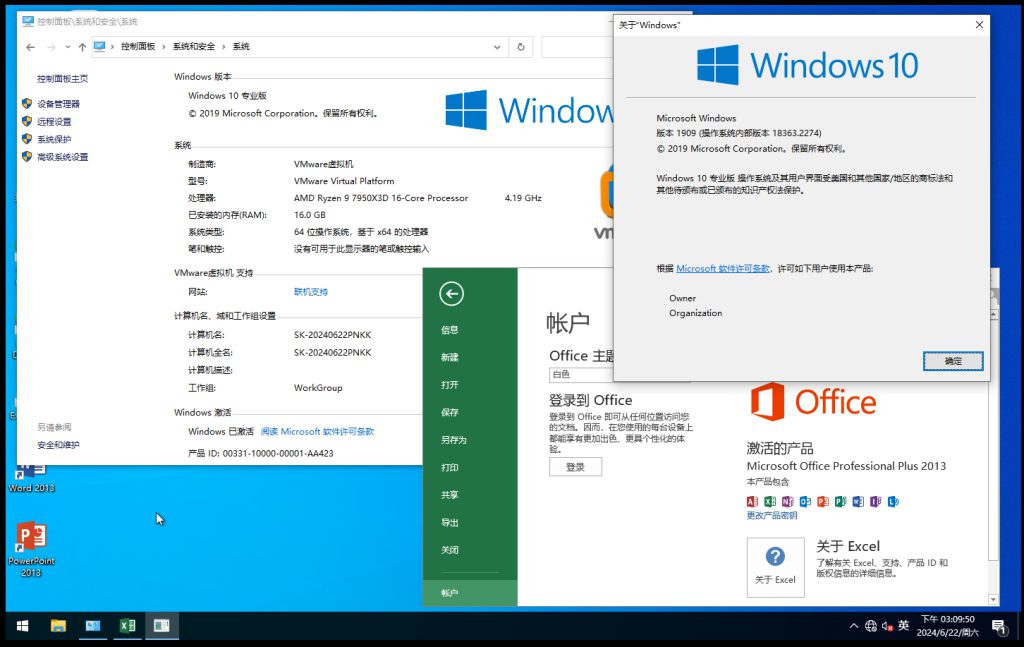
Task: Select 打印 in Excel backstage menu
Action: pyautogui.click(x=450, y=467)
